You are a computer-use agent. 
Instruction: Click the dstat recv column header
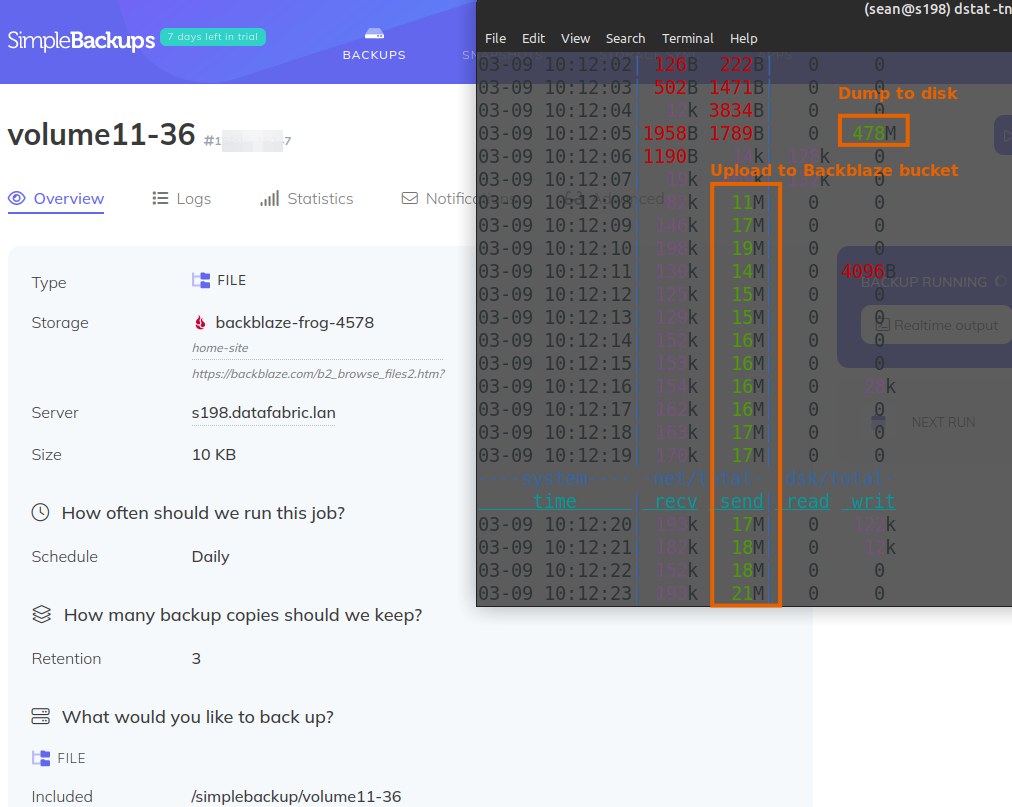676,501
